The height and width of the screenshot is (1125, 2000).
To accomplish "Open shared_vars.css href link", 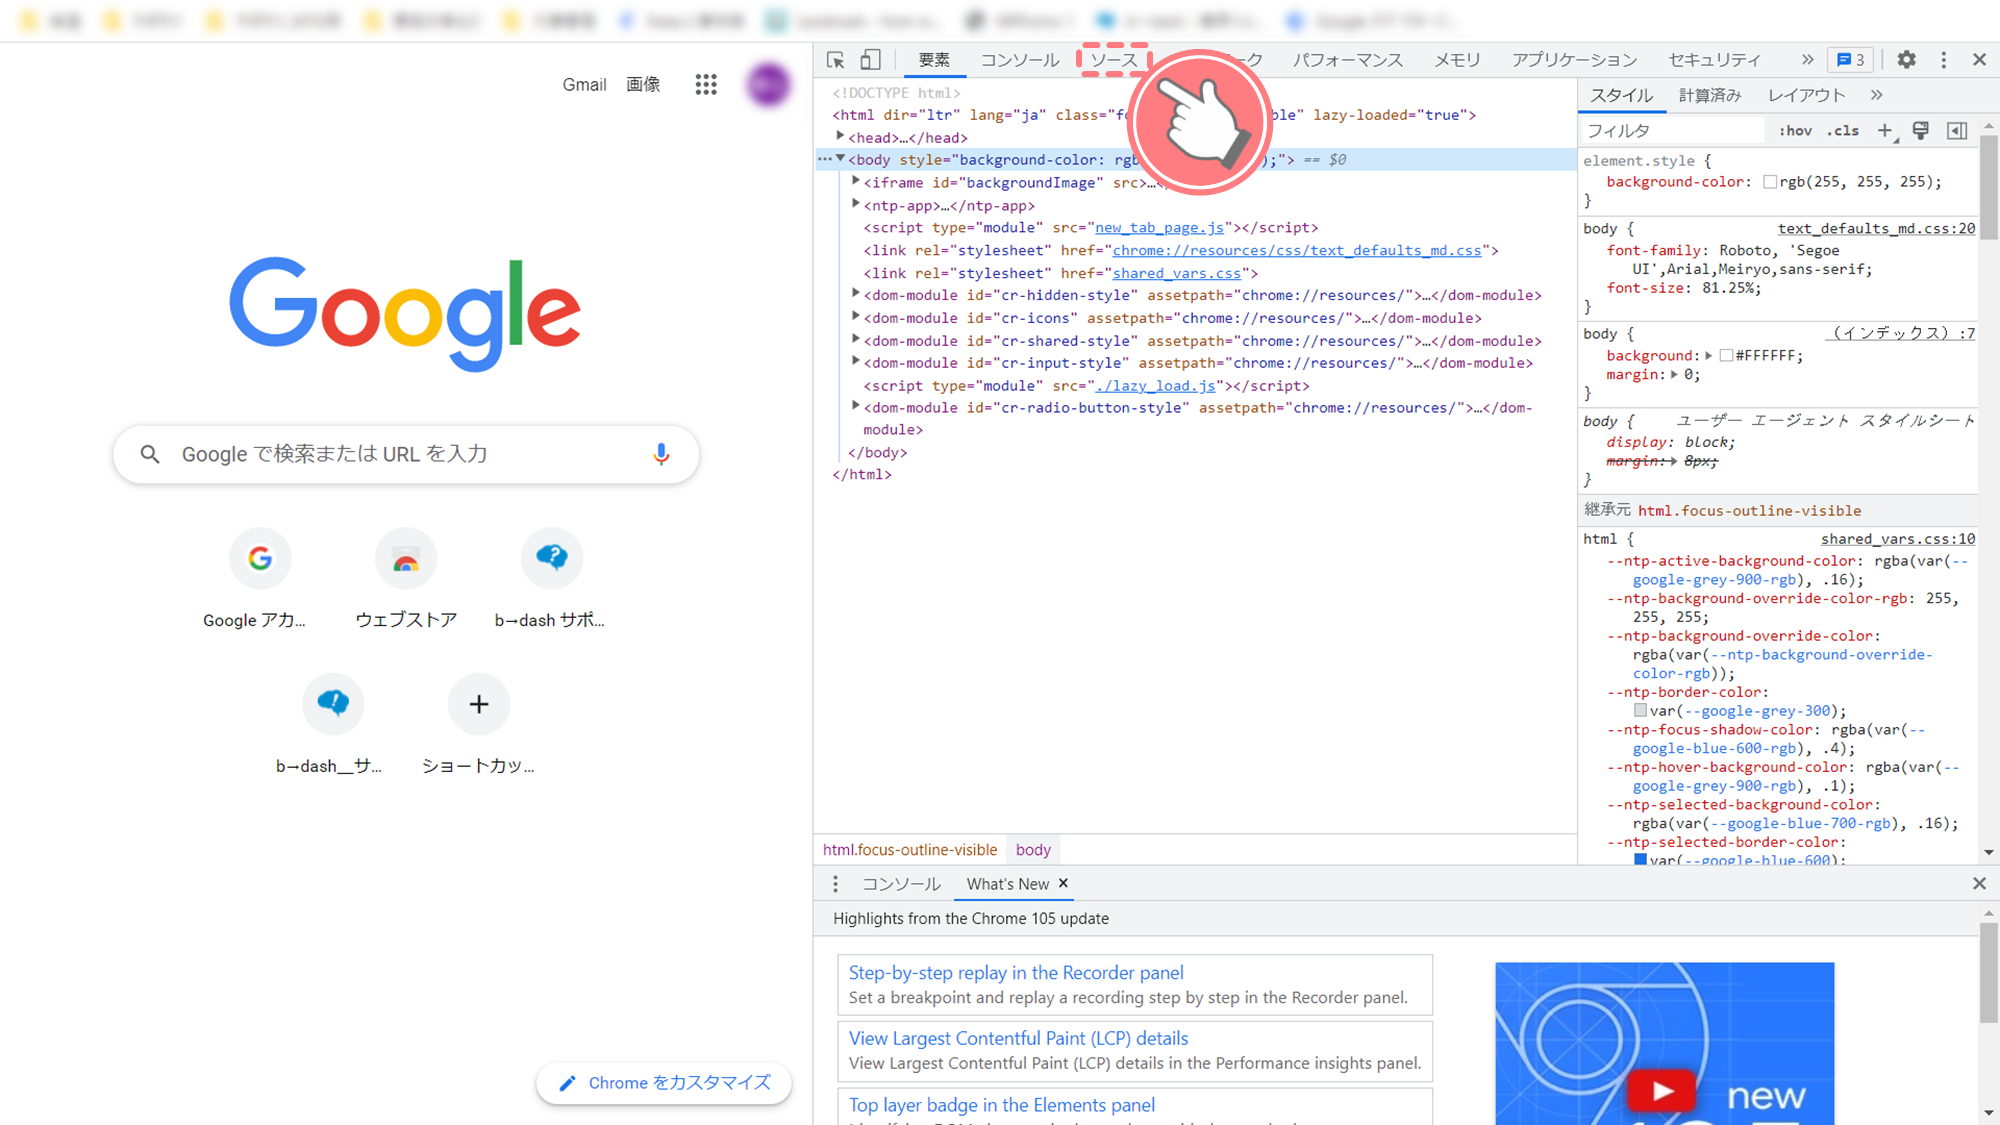I will (1177, 273).
